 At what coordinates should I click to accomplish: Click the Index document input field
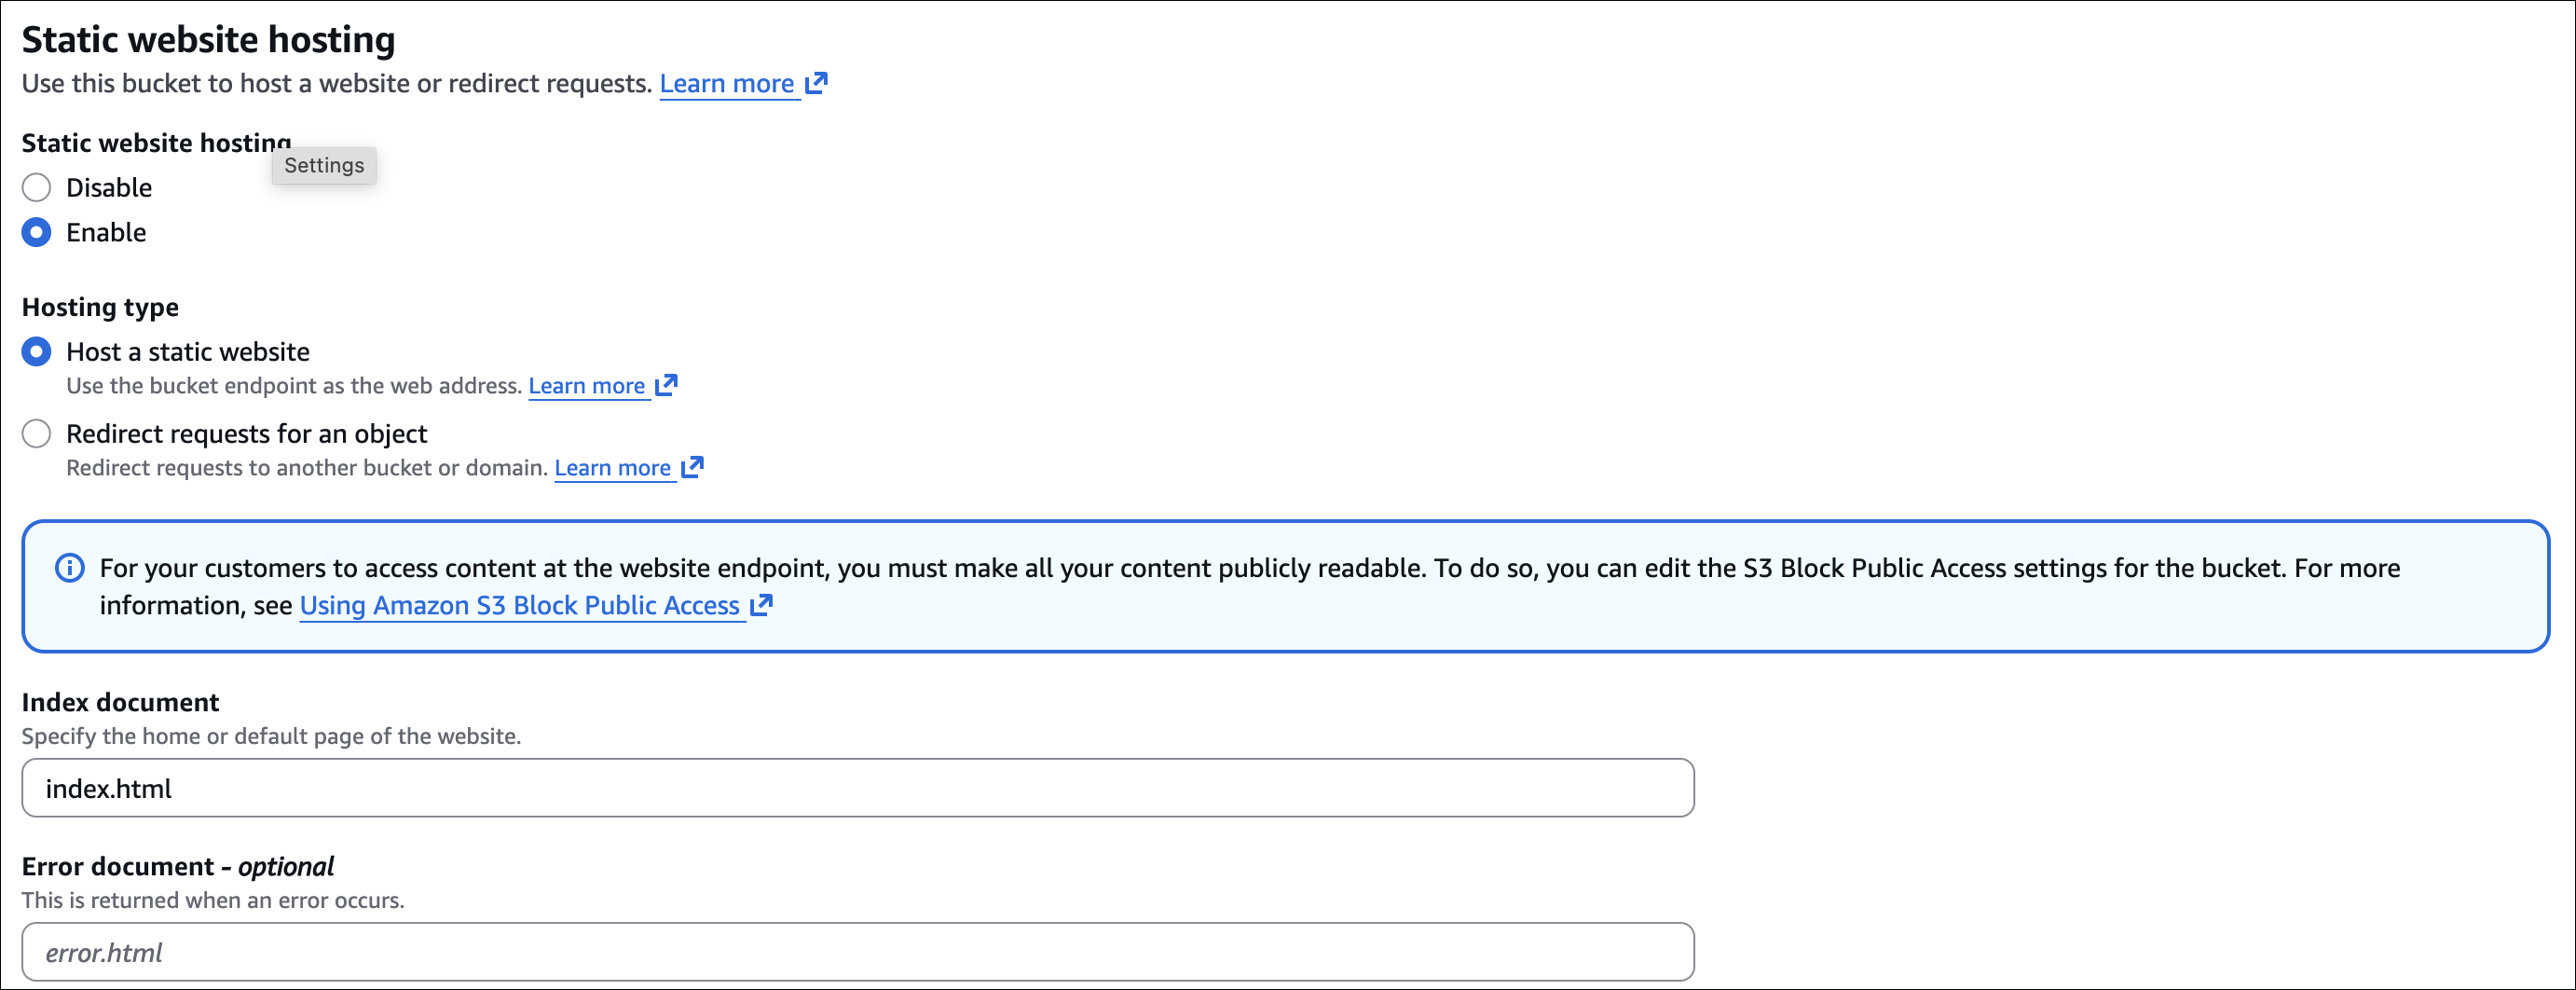[857, 788]
